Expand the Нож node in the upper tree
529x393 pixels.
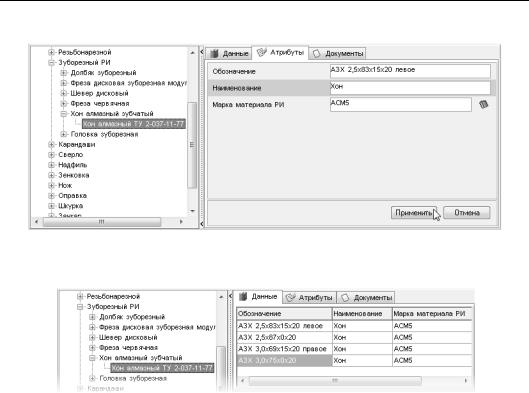pos(51,185)
